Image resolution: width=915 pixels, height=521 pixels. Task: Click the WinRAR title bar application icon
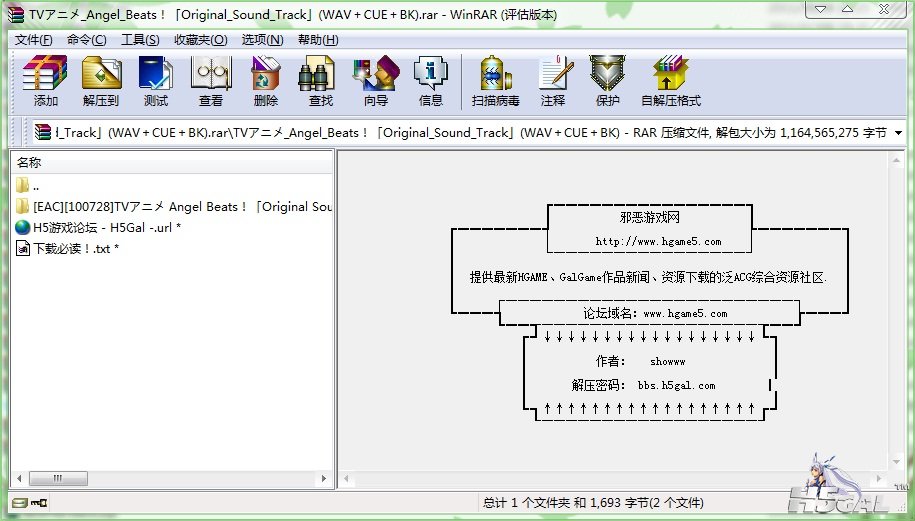click(16, 14)
